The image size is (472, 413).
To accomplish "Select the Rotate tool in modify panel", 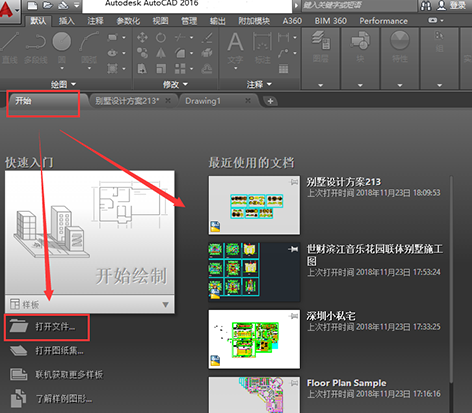I will (161, 37).
